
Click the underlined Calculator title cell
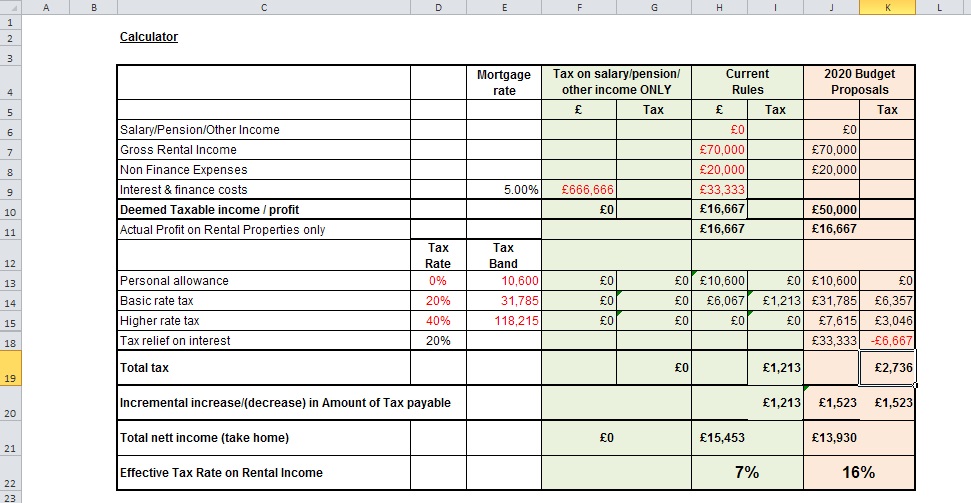pos(149,38)
